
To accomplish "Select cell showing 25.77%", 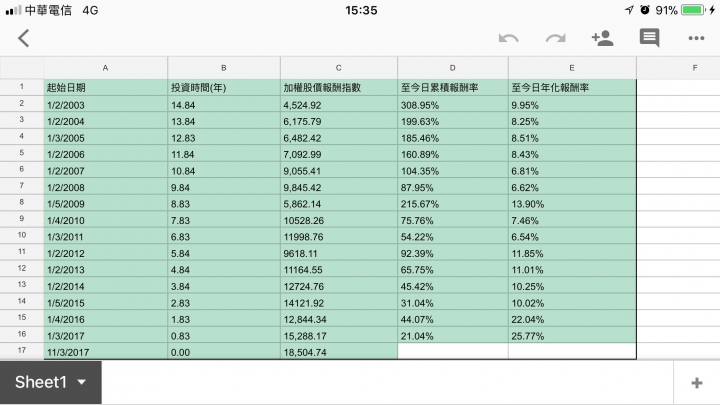I will click(572, 336).
